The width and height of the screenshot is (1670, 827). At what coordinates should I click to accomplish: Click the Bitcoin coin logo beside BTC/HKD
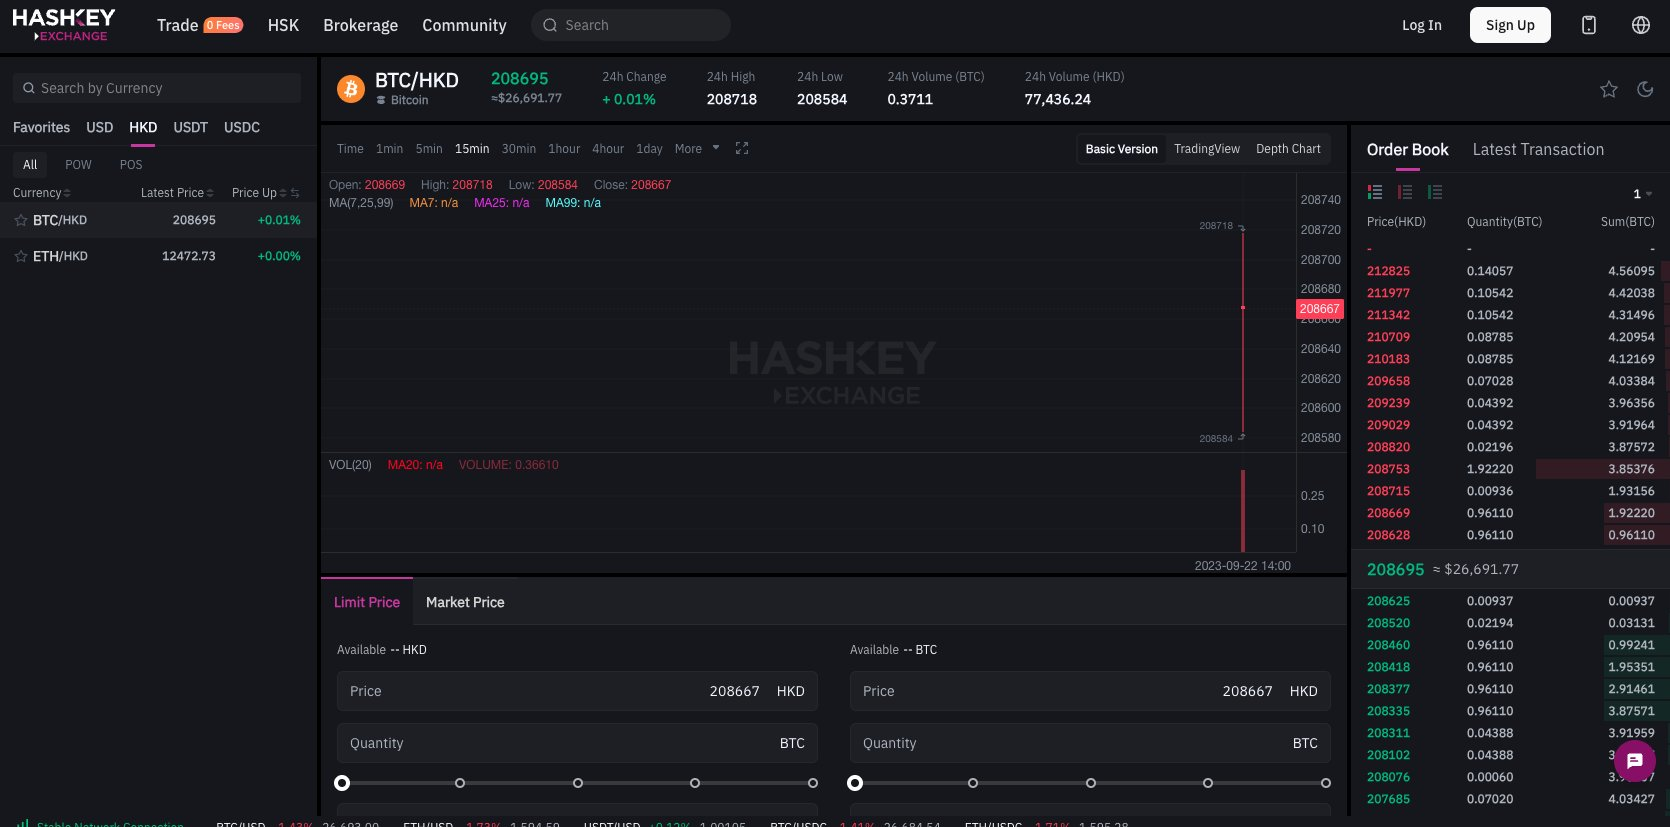[x=351, y=89]
